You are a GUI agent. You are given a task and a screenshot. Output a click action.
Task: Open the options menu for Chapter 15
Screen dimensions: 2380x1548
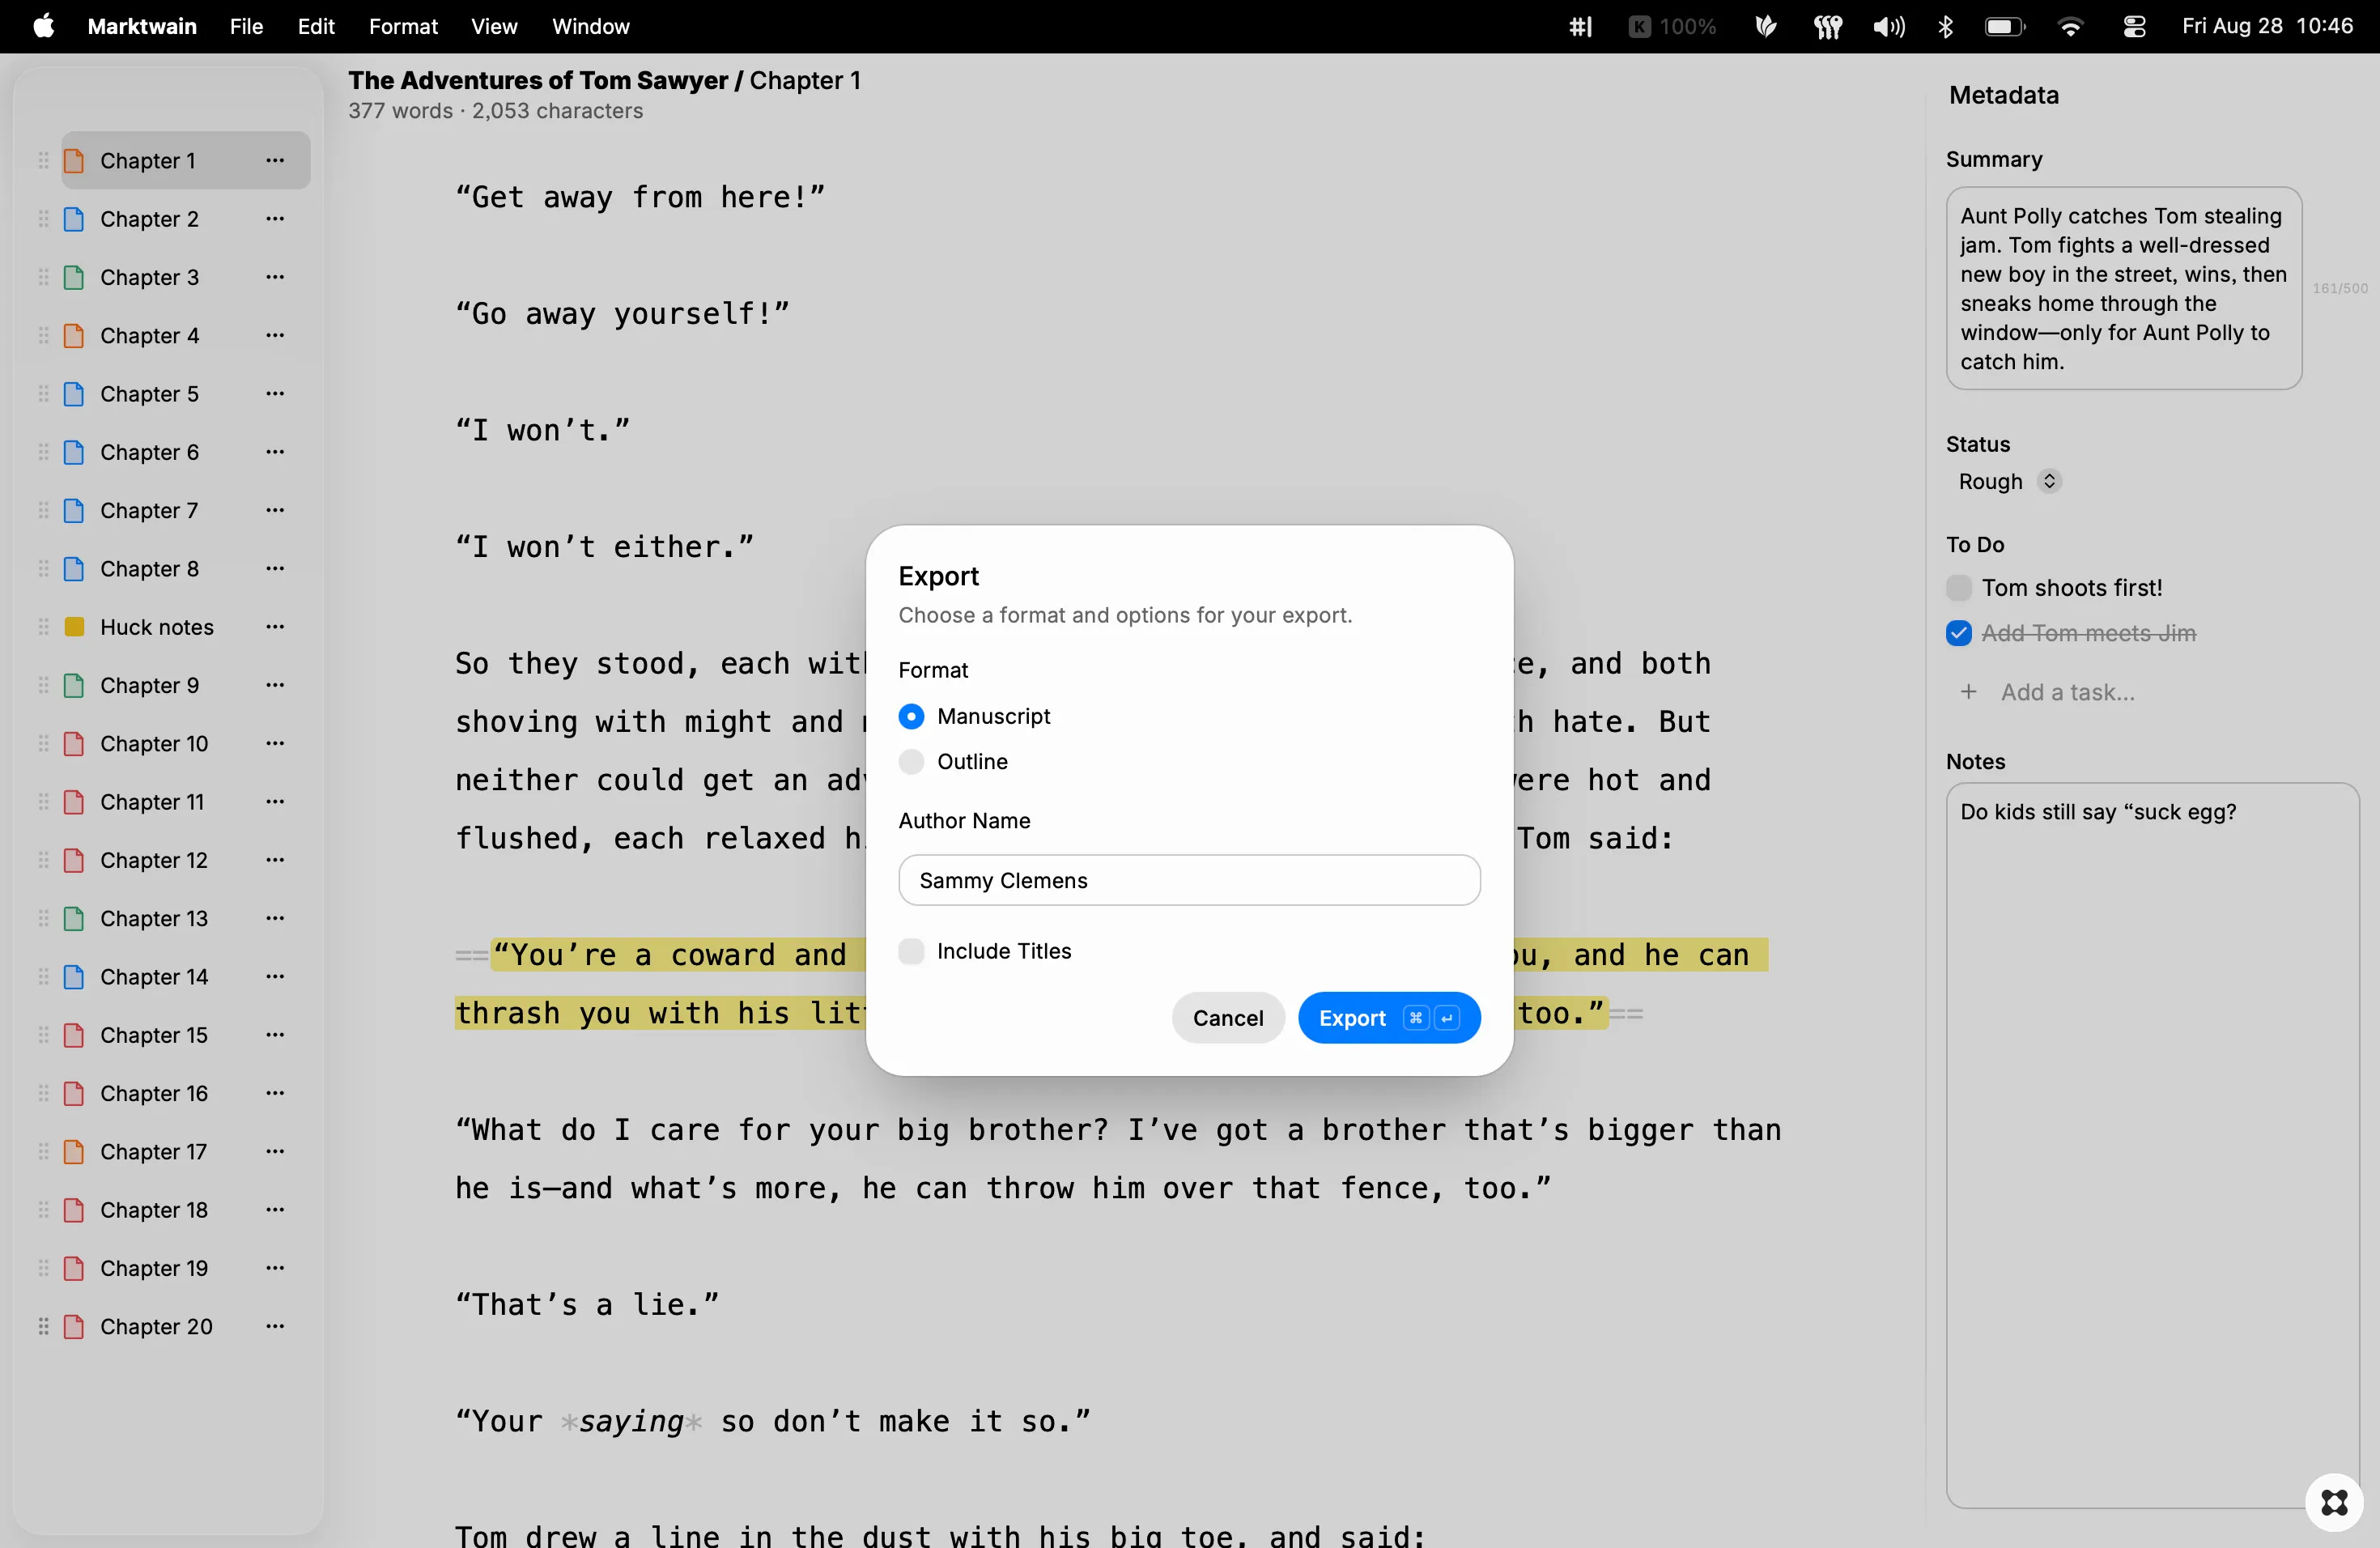(275, 1034)
